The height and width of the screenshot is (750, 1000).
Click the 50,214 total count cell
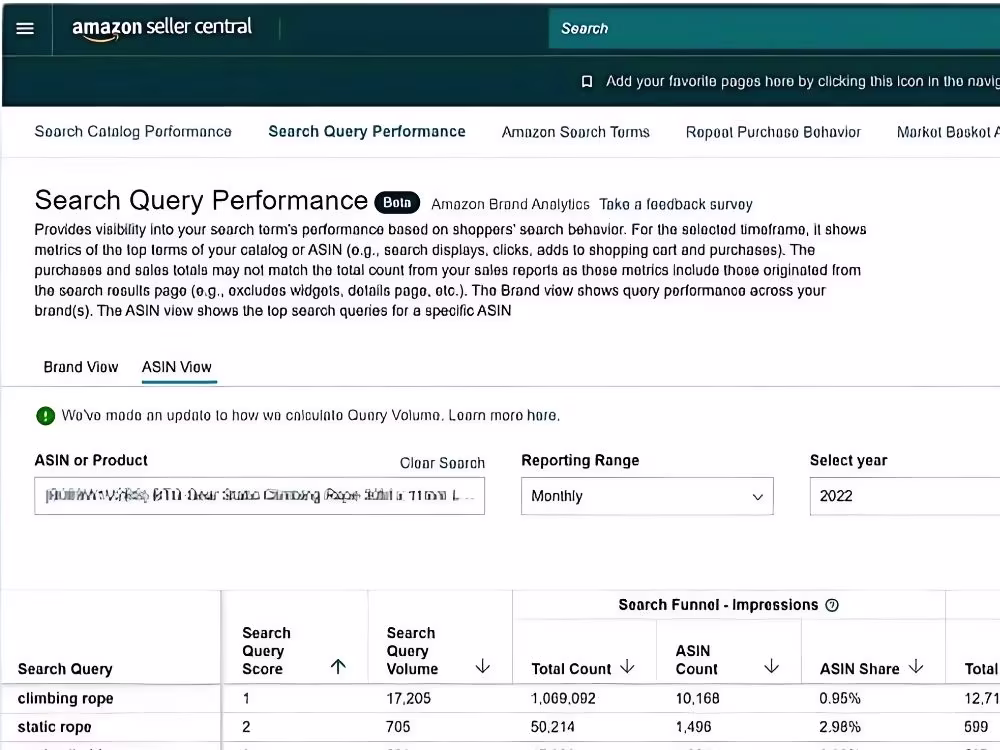[x=552, y=727]
